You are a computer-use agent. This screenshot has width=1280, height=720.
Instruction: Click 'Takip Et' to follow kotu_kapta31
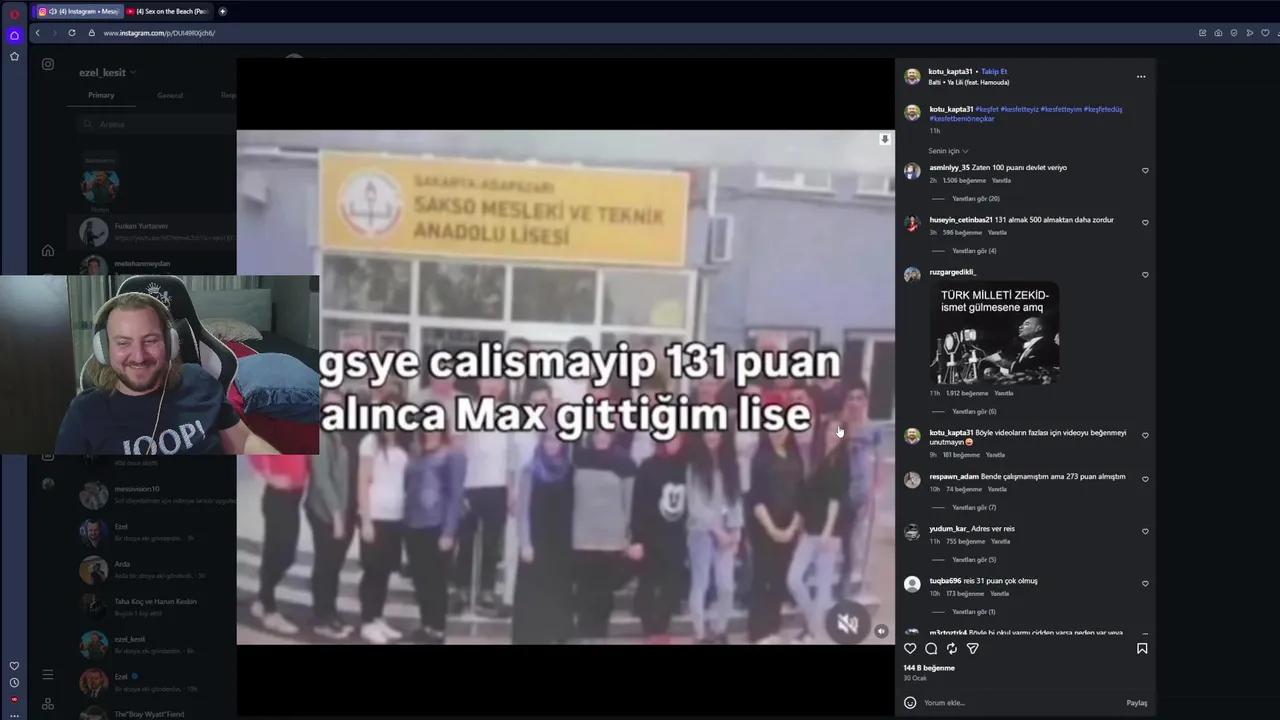[x=994, y=72]
